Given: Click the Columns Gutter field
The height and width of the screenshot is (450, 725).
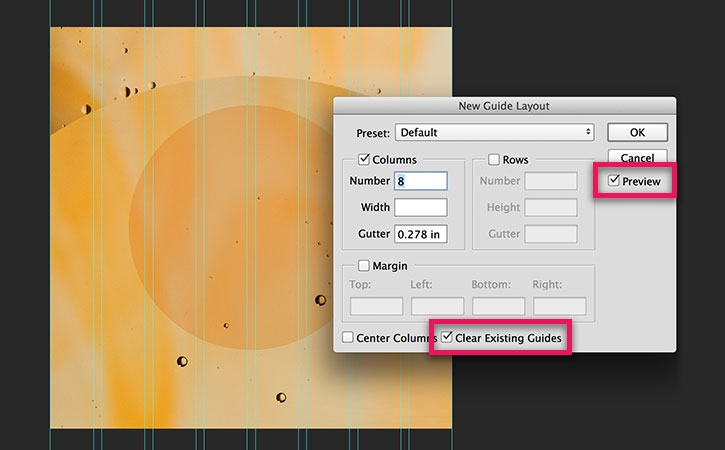Looking at the screenshot, I should pyautogui.click(x=421, y=234).
